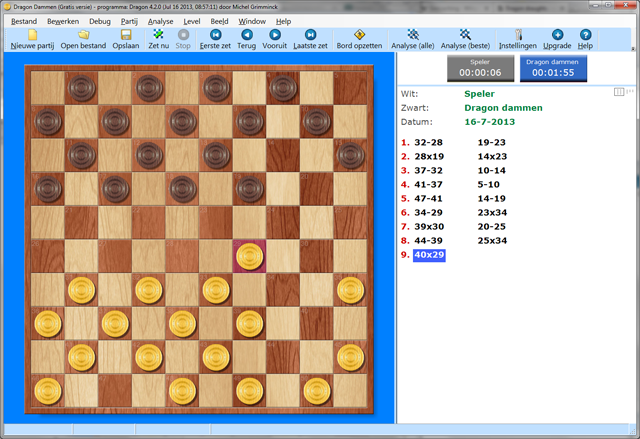Screen dimensions: 640x439
Task: Select move 44-39 in the move list
Action: [x=428, y=241]
